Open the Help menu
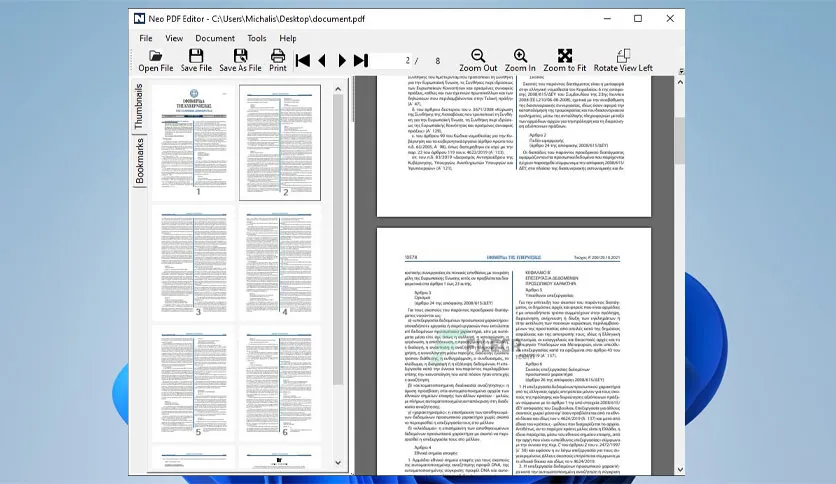The height and width of the screenshot is (484, 836). (x=288, y=38)
